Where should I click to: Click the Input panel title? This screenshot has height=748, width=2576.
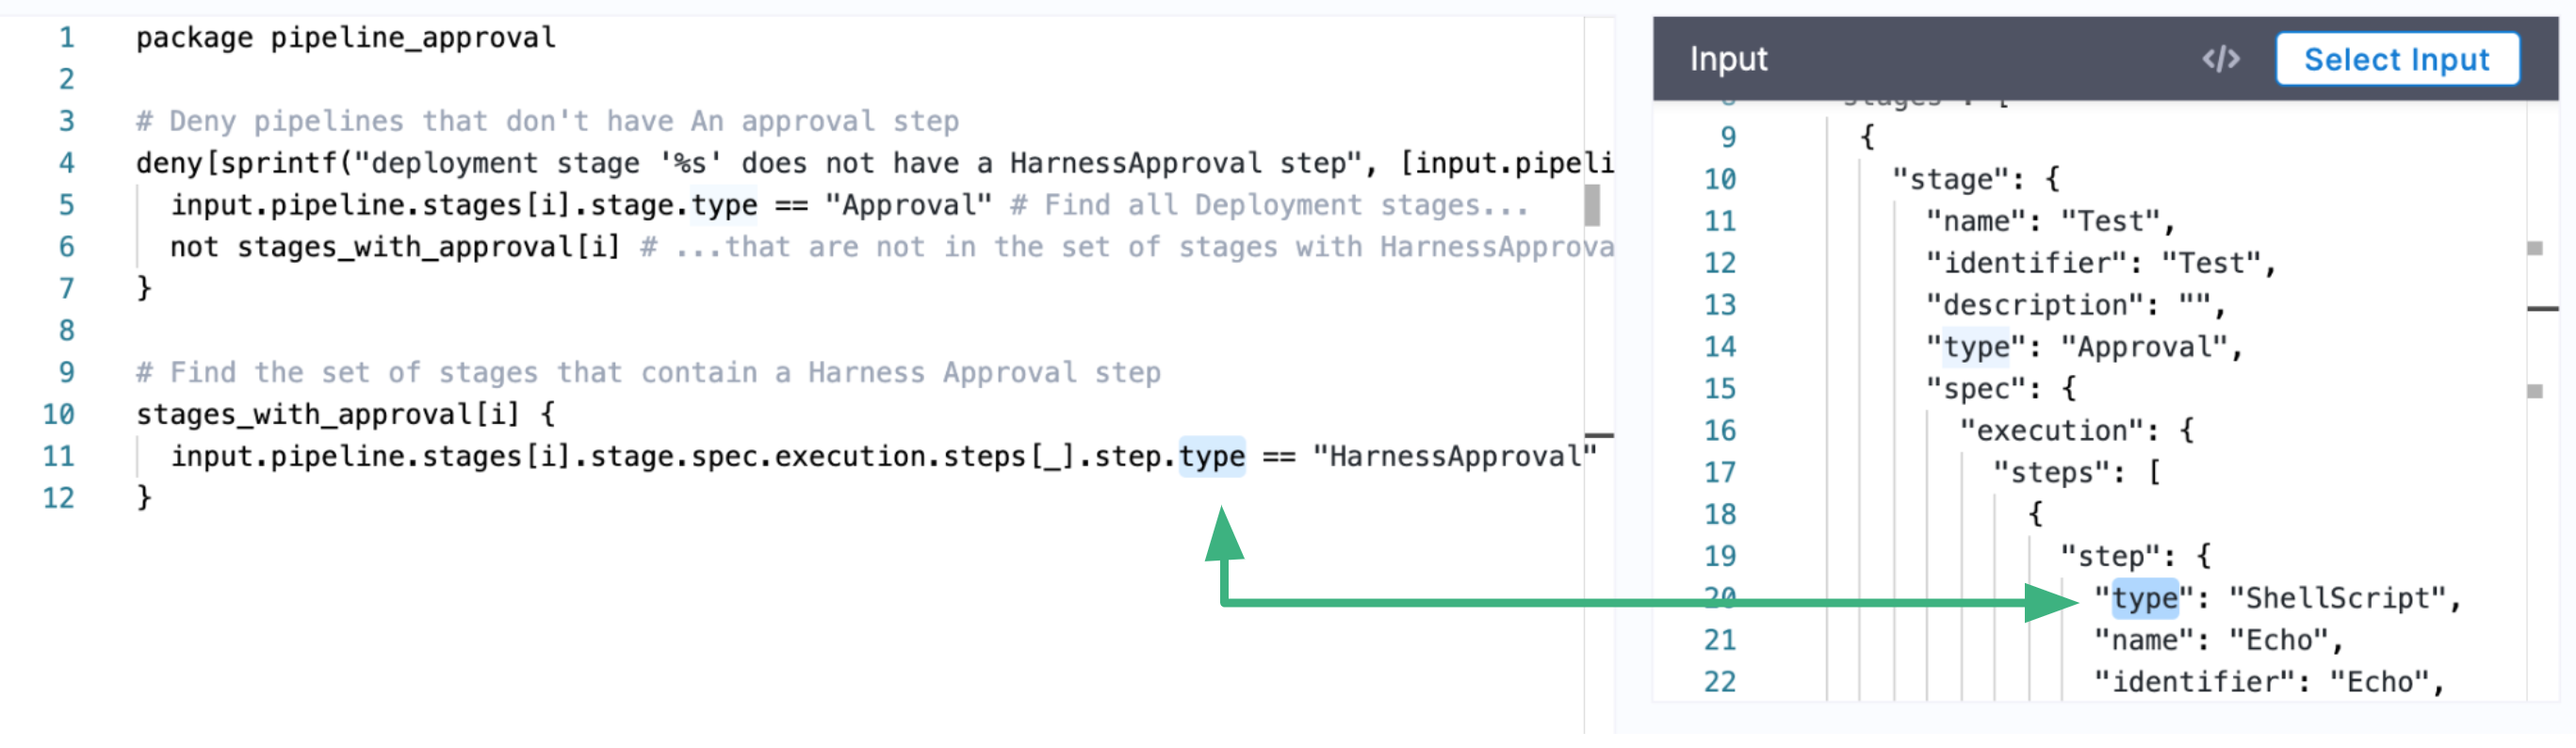[x=1728, y=59]
